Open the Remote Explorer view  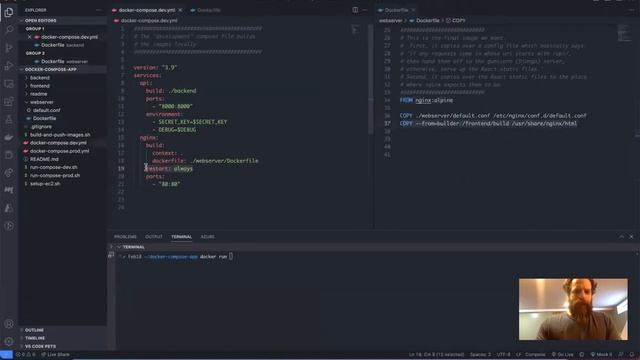click(x=9, y=84)
